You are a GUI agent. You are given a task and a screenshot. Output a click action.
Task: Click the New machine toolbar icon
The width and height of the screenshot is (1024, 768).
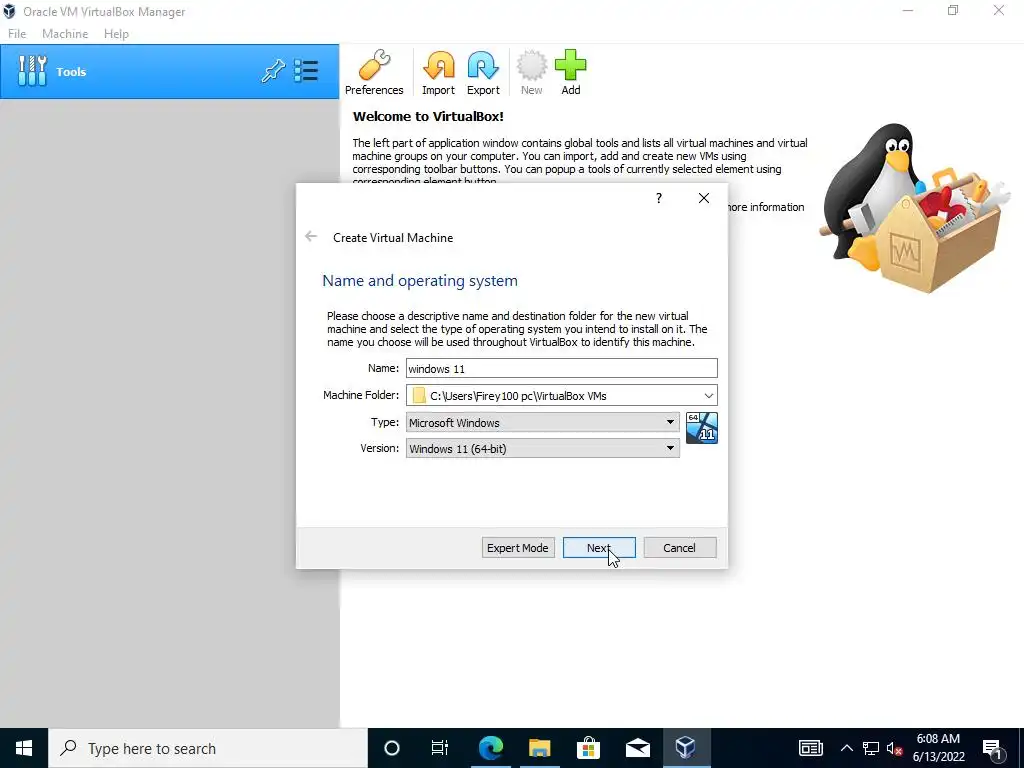532,72
